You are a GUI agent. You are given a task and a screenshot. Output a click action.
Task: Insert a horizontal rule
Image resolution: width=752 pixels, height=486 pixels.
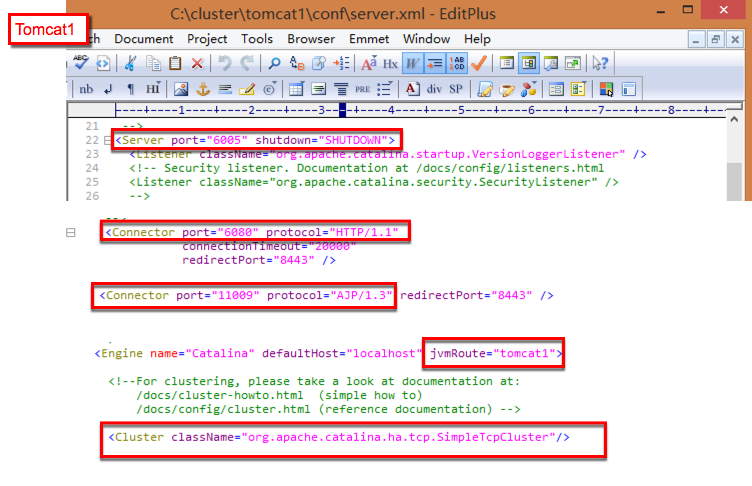point(225,89)
